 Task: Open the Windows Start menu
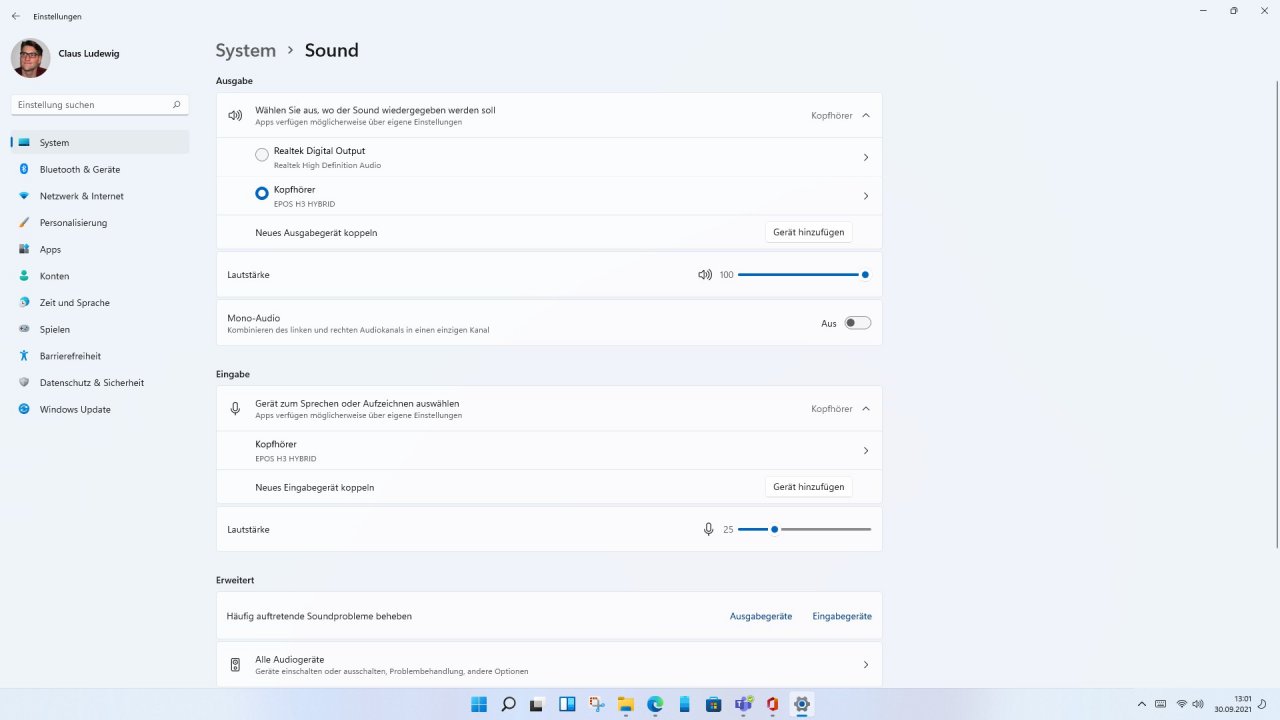tap(479, 704)
